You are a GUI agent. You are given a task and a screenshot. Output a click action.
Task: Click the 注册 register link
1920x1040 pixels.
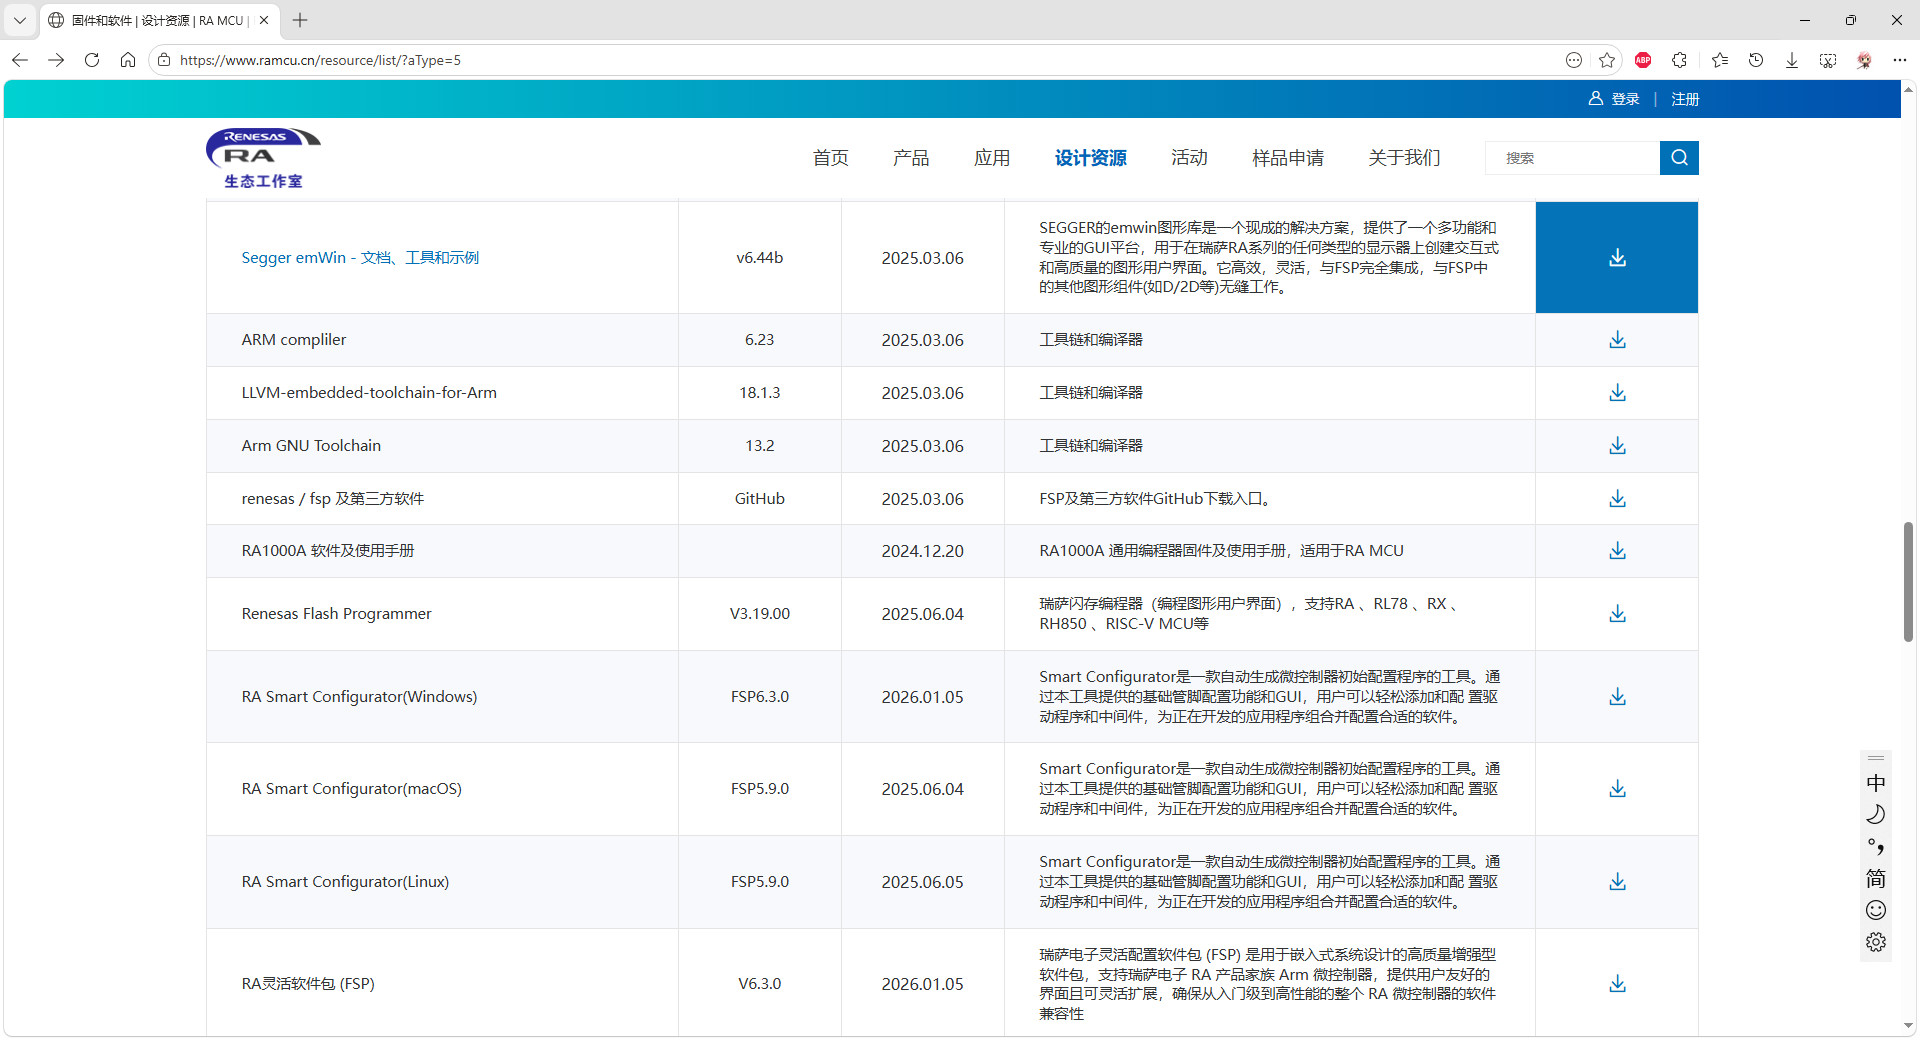pyautogui.click(x=1685, y=99)
